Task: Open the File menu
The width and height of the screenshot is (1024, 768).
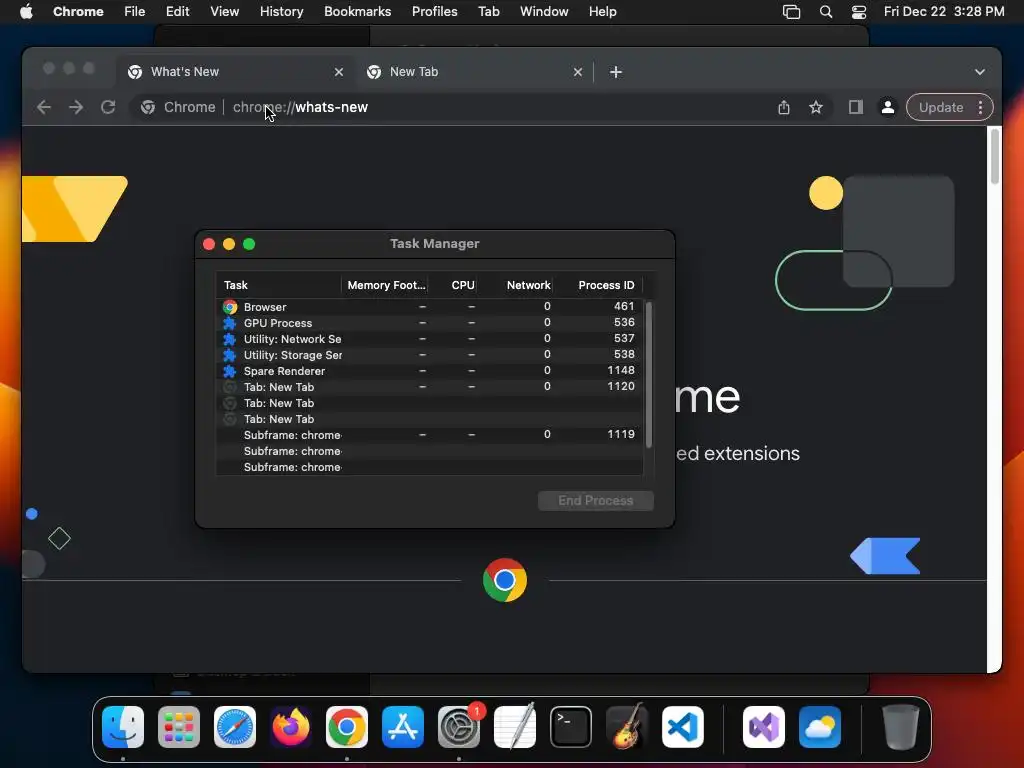Action: pos(135,12)
